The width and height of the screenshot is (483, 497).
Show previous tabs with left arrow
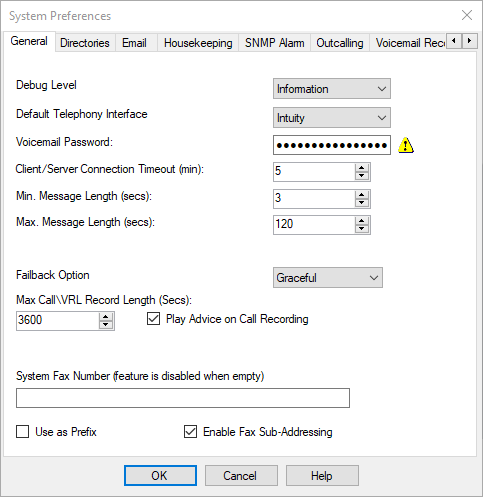pyautogui.click(x=454, y=41)
